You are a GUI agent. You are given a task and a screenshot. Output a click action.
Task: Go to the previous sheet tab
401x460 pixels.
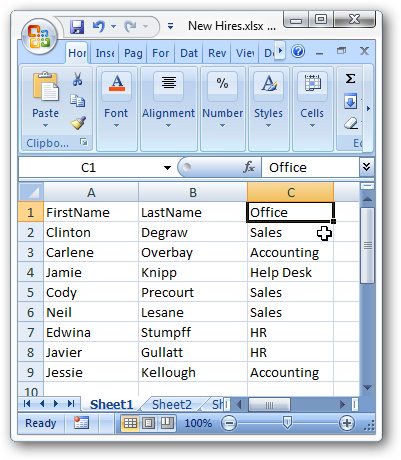pos(42,404)
